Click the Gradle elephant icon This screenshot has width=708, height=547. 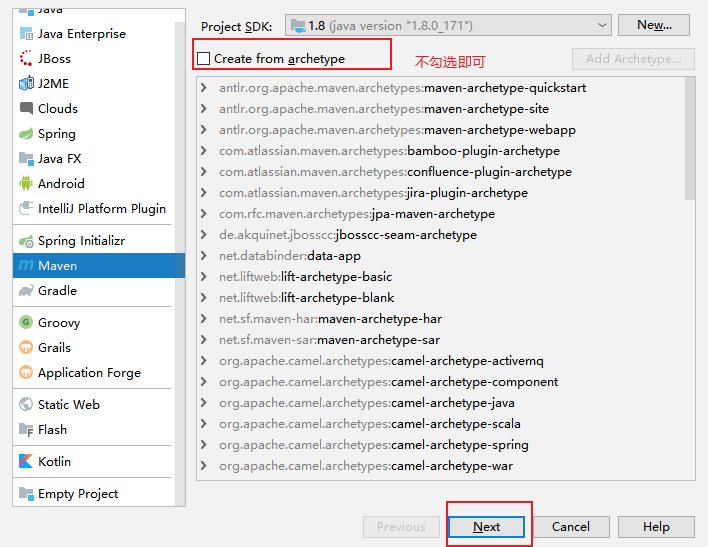point(26,290)
